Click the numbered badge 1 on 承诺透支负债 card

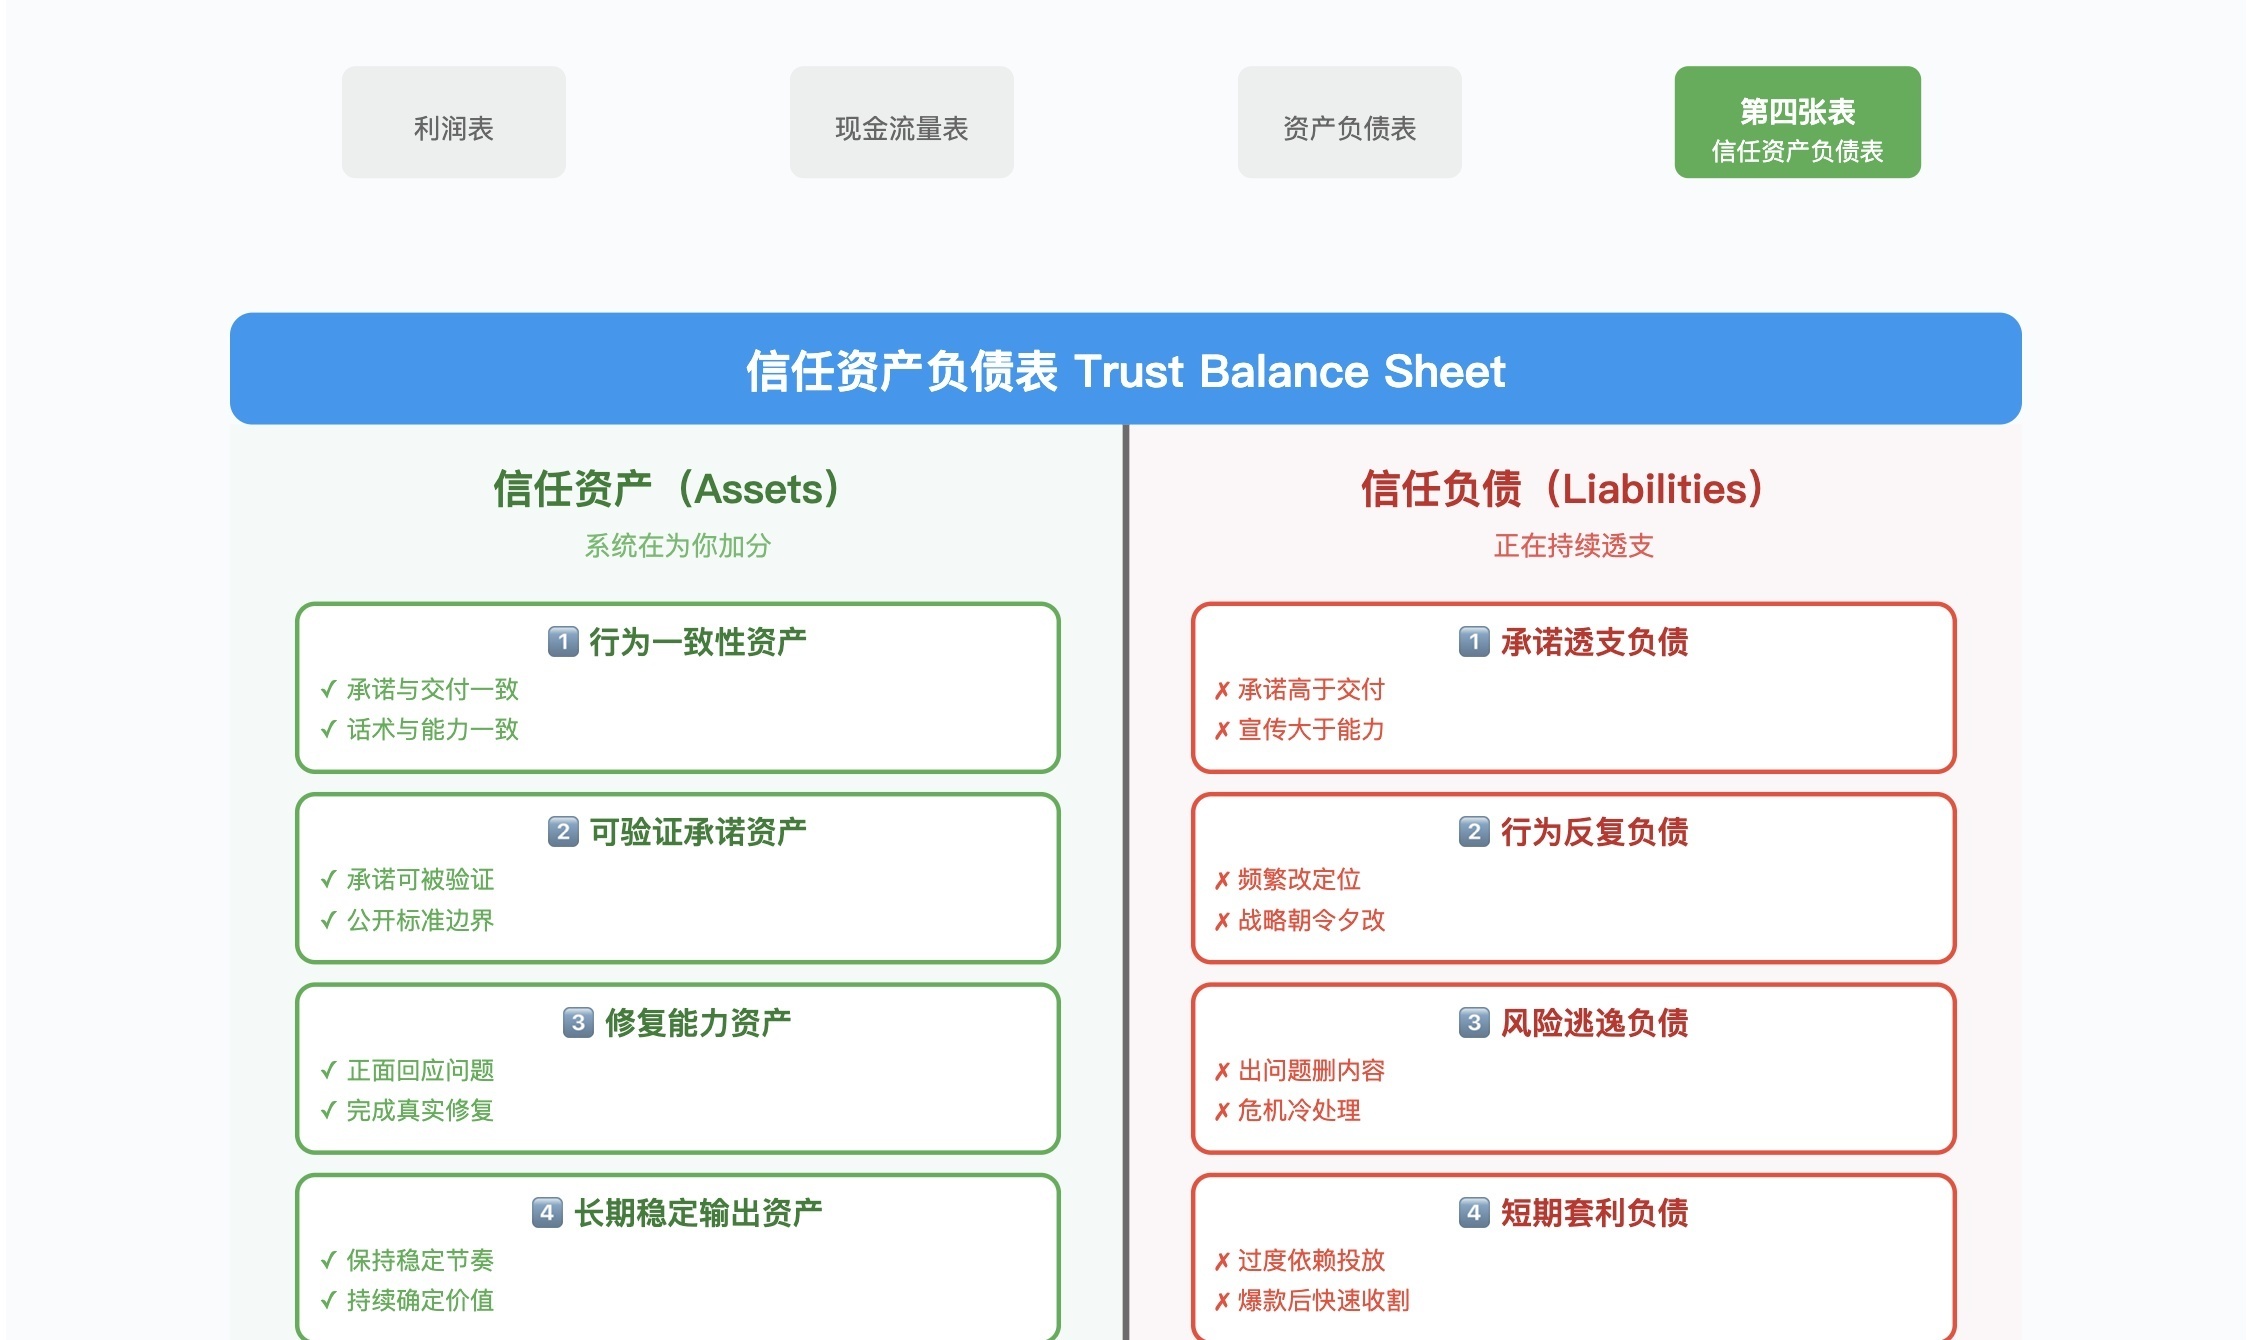click(x=1473, y=643)
